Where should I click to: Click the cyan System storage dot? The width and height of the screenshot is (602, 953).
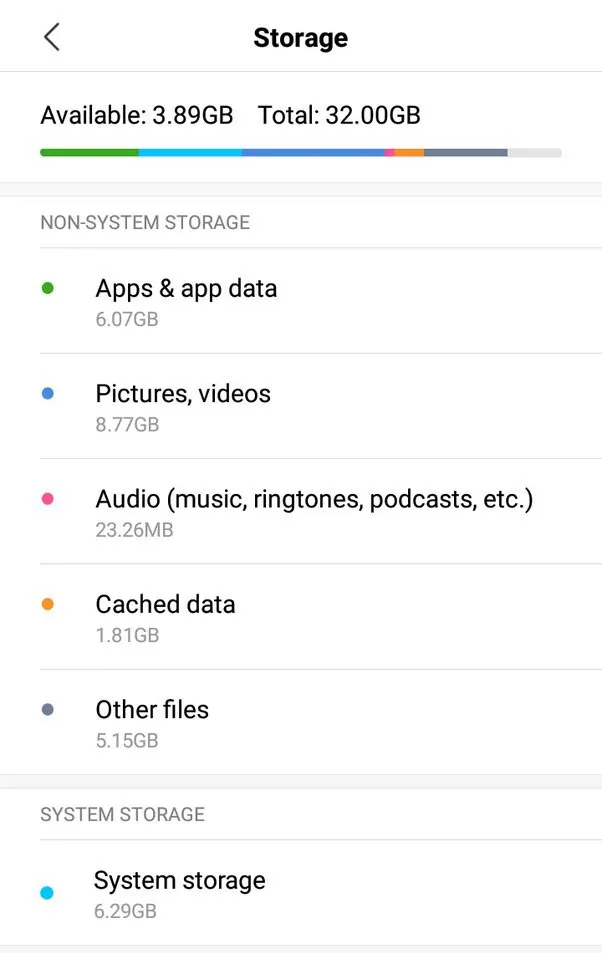(x=47, y=893)
